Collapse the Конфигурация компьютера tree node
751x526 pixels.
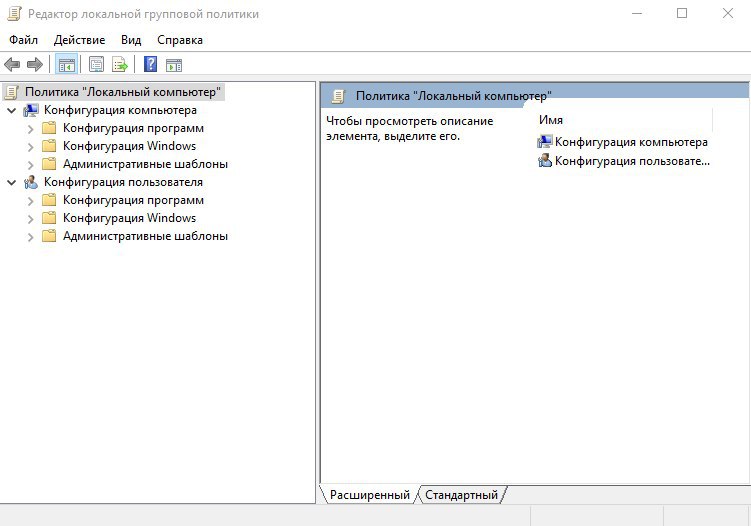[12, 111]
